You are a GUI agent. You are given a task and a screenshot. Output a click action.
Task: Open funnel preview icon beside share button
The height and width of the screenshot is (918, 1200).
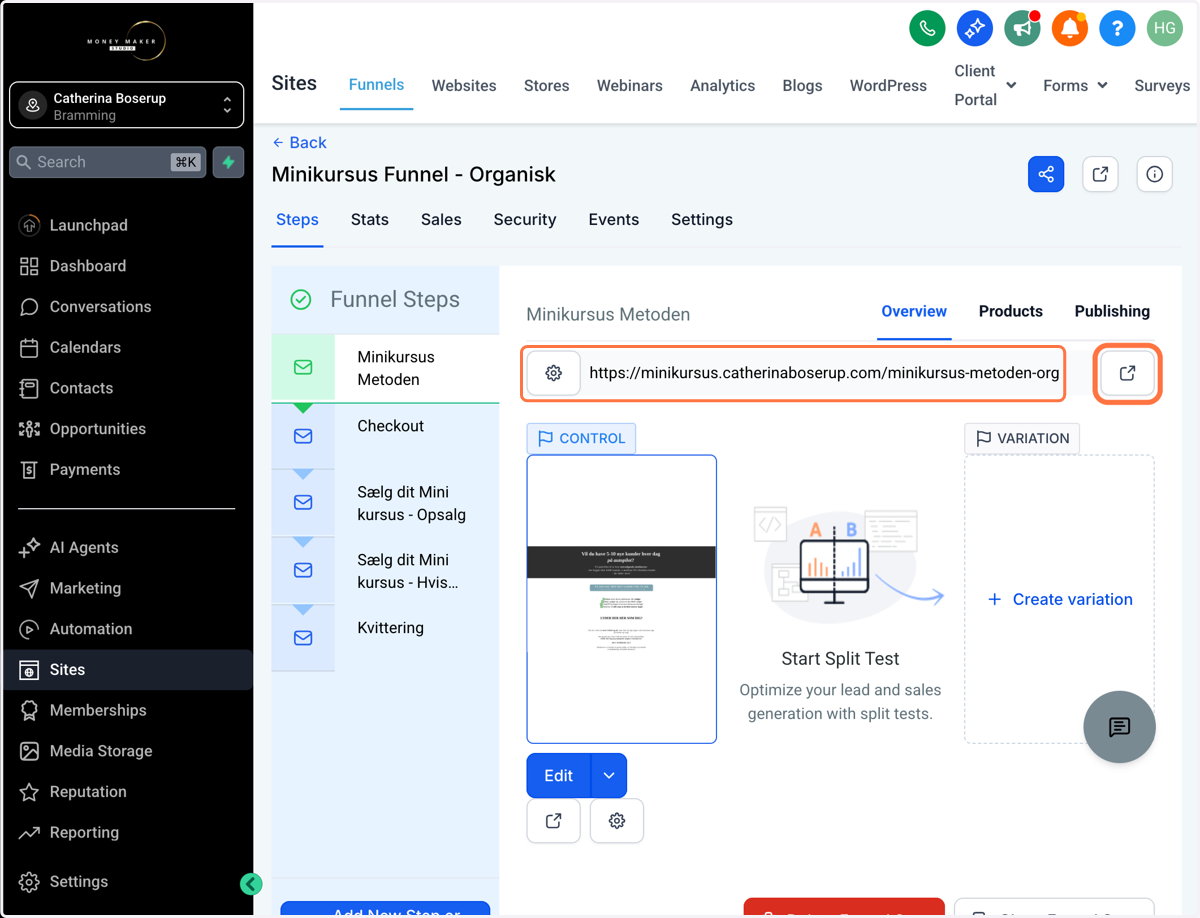point(1100,174)
